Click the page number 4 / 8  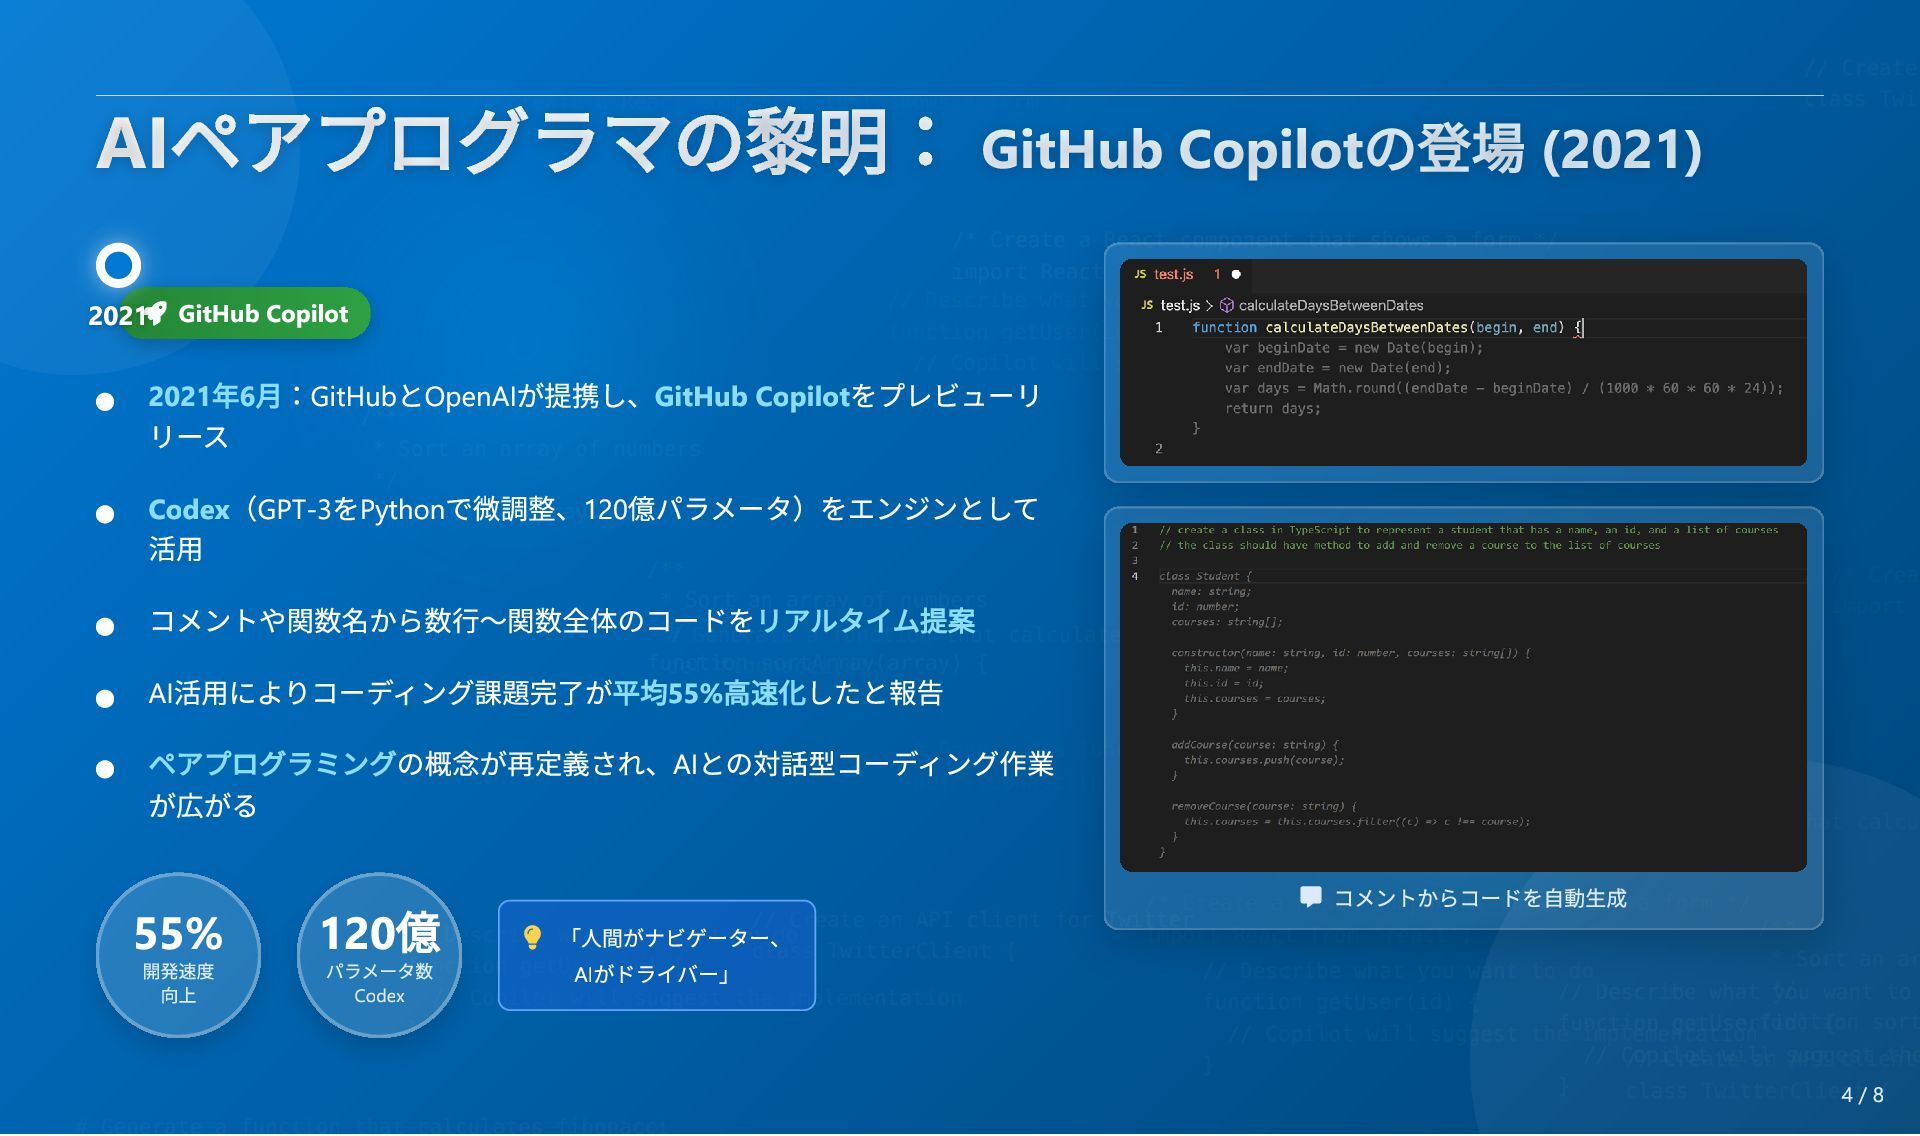1862,1095
